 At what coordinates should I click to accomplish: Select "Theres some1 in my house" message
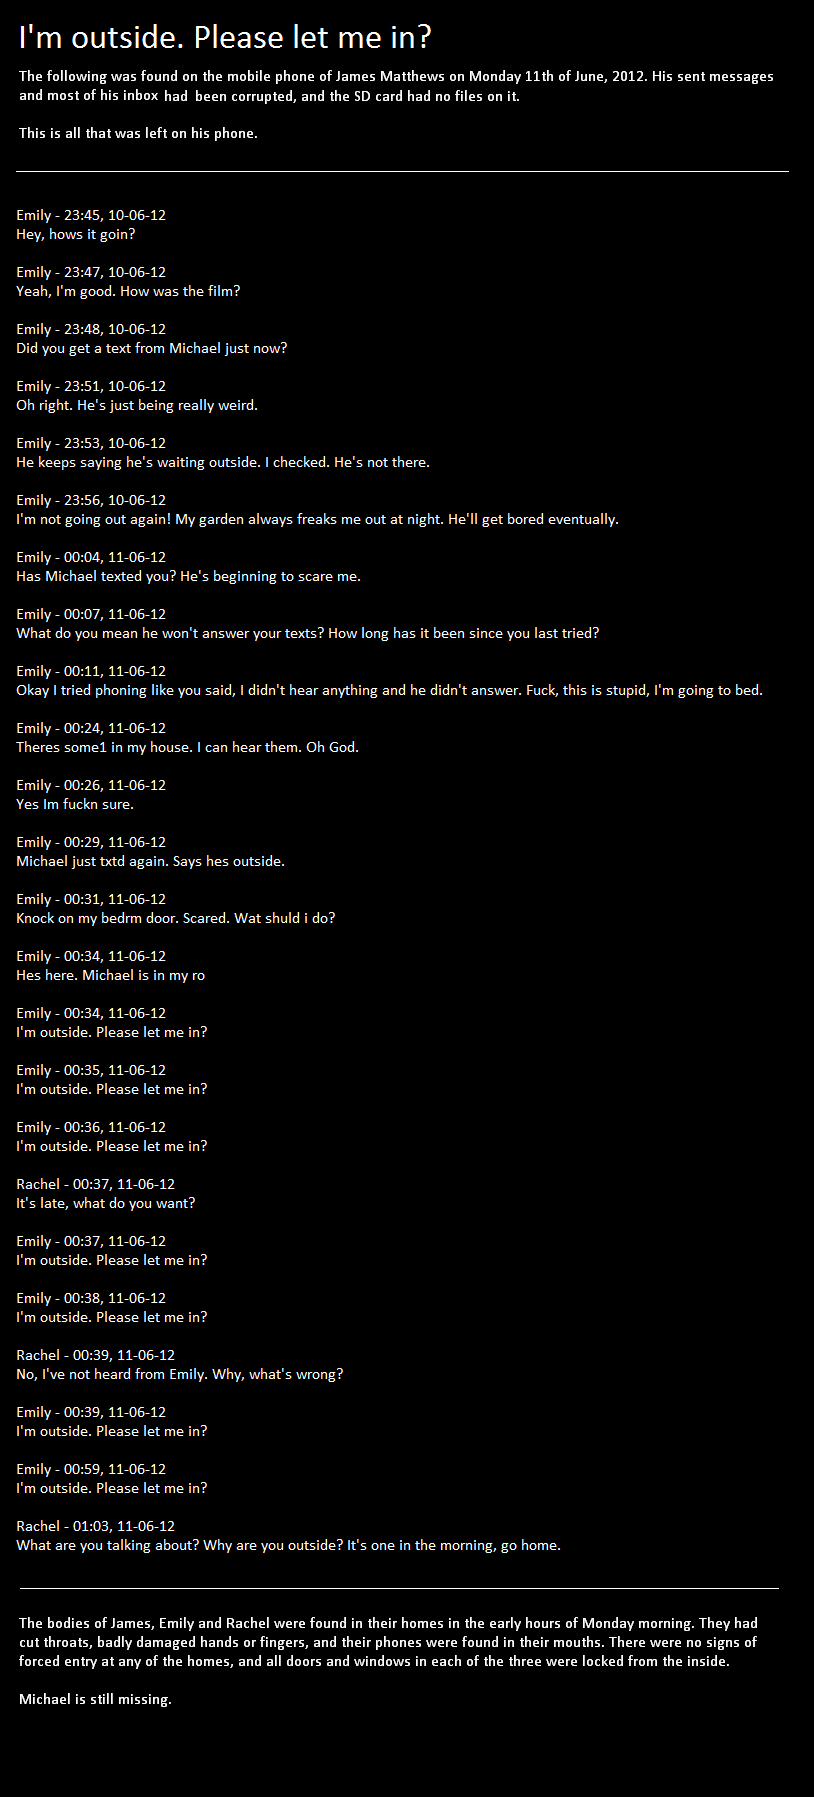pos(187,747)
